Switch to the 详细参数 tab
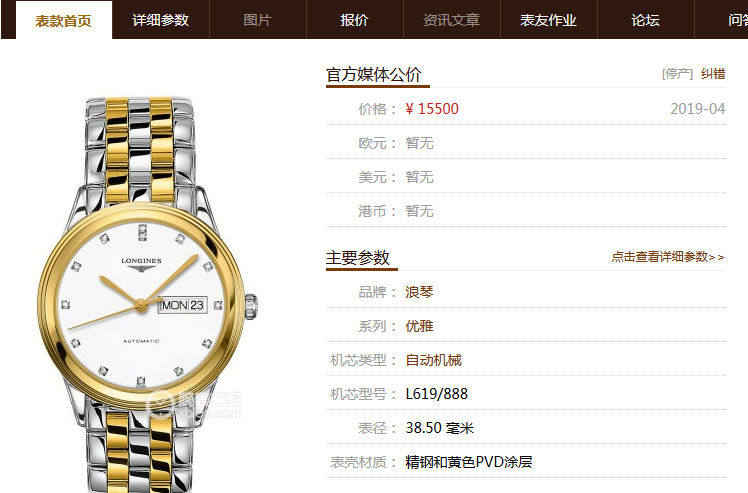The width and height of the screenshot is (748, 493). point(161,20)
